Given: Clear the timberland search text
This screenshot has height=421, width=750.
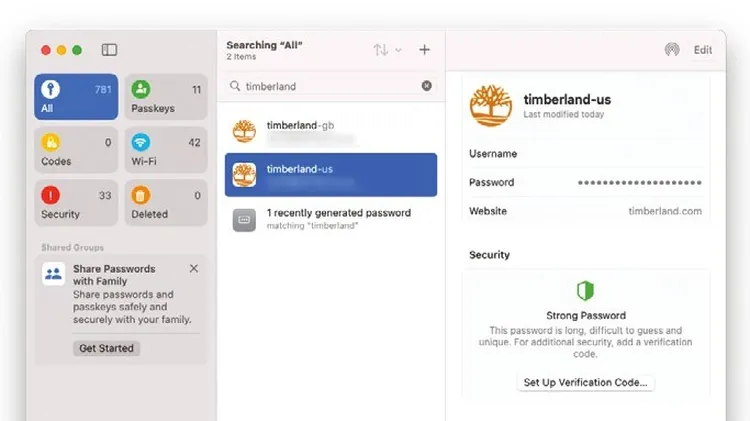Looking at the screenshot, I should 427,86.
